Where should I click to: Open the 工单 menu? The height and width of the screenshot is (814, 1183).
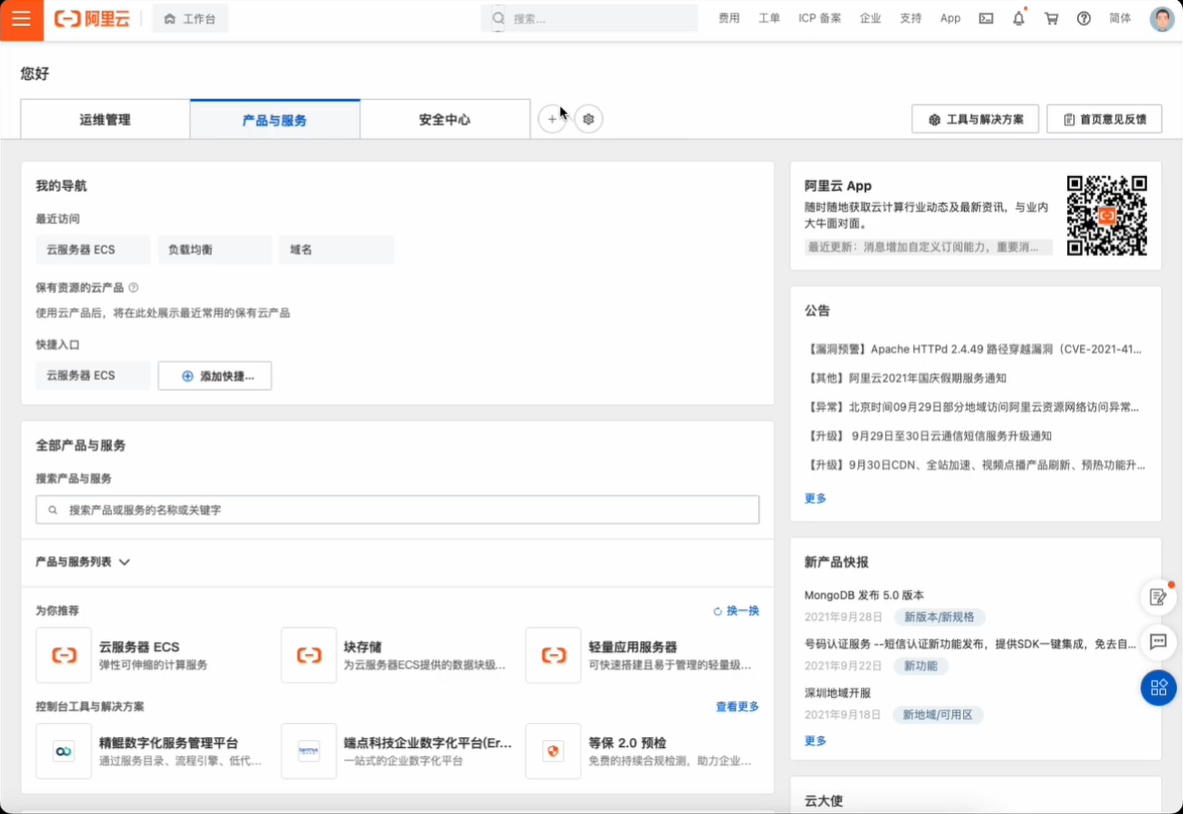tap(769, 19)
